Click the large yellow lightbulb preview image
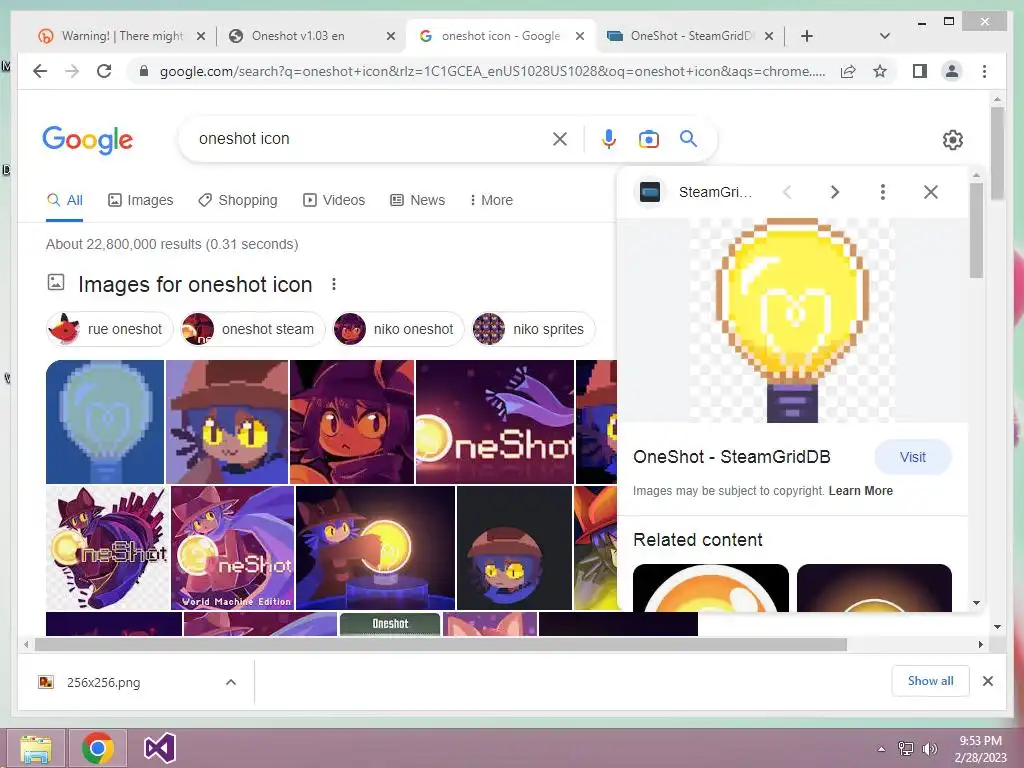The width and height of the screenshot is (1024, 768). tap(792, 320)
